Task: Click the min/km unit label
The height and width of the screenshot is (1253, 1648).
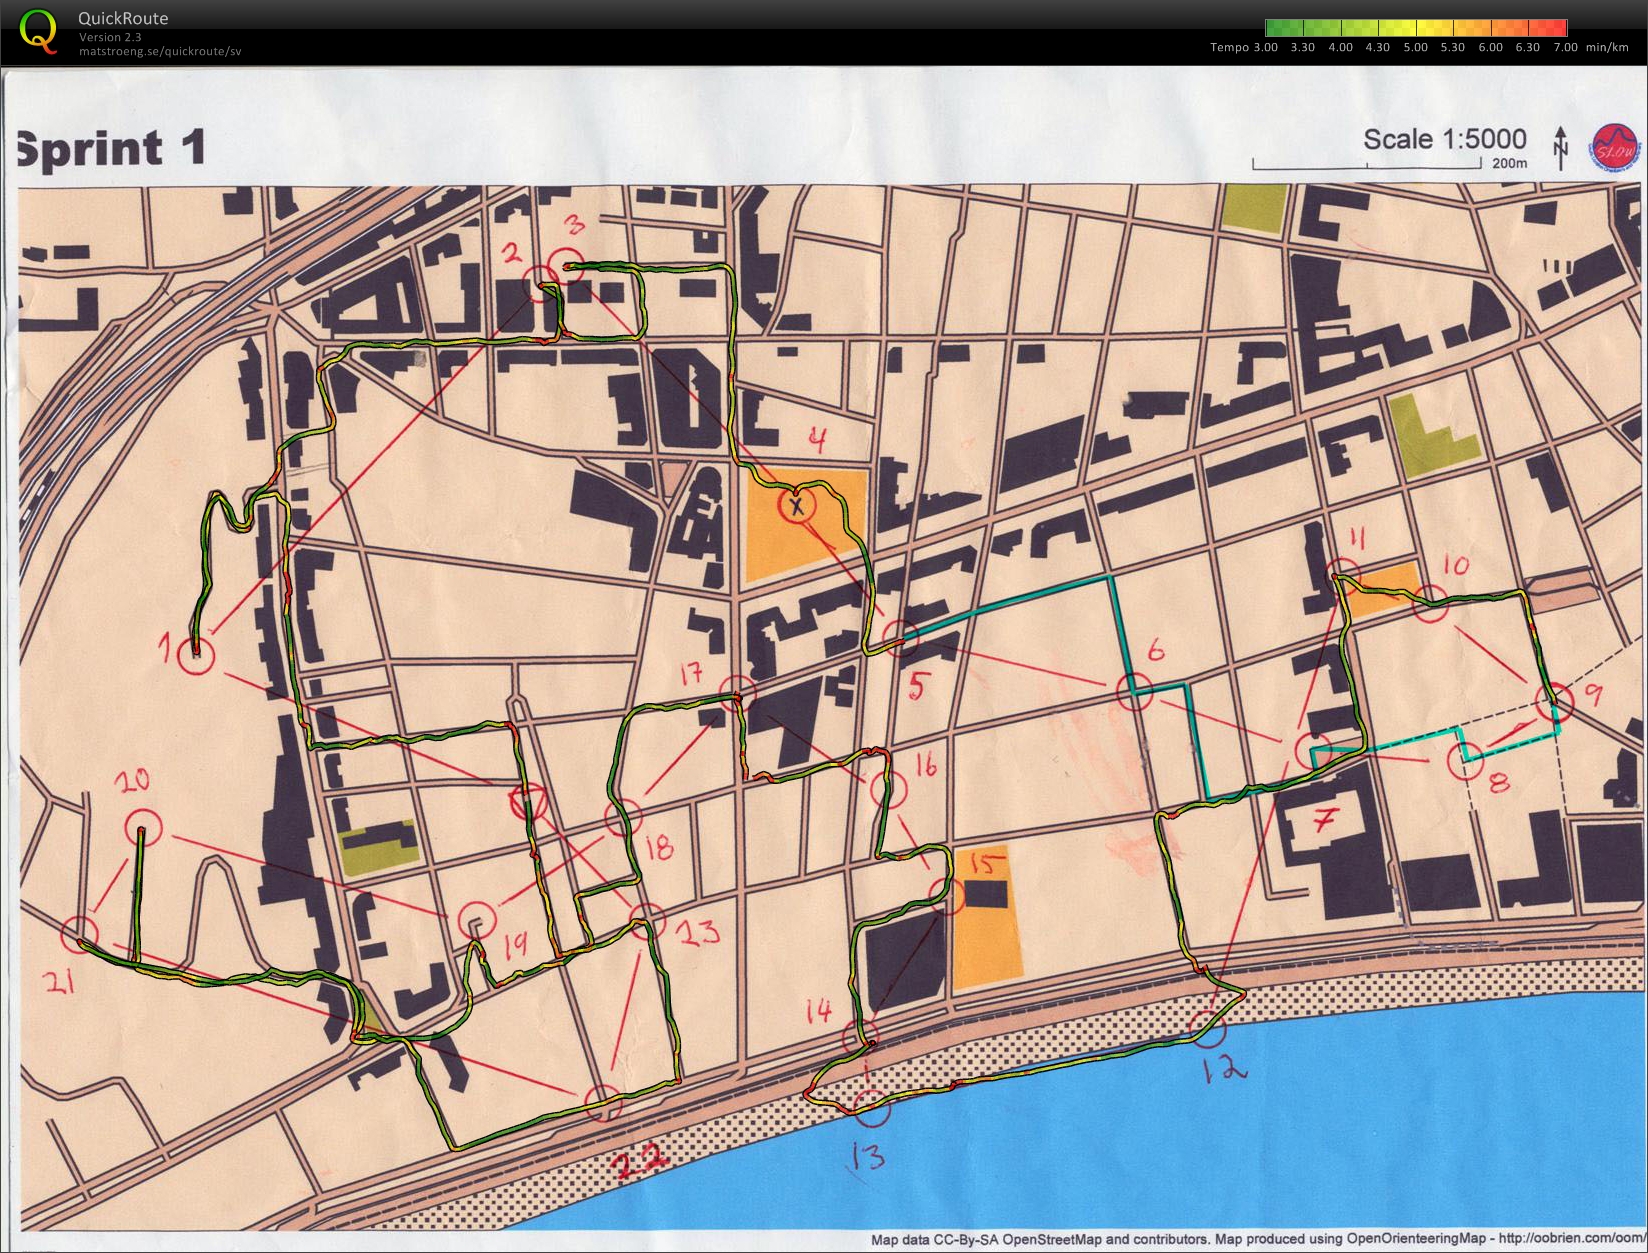Action: [x=1607, y=47]
